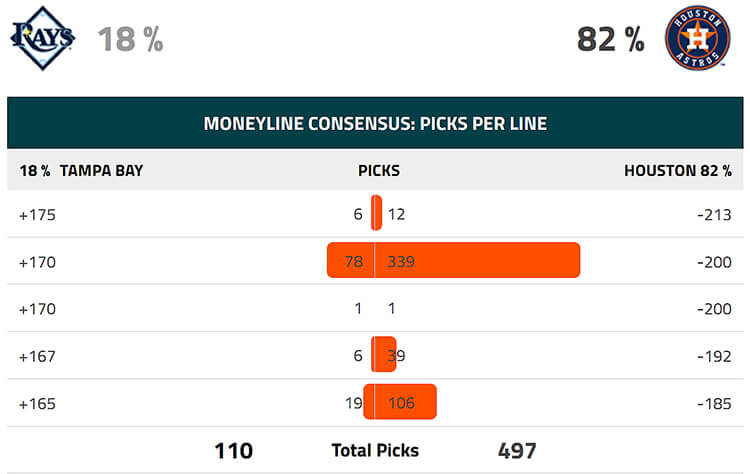Screen dimensions: 750x474
Task: Click the small orange bar in +175 row
Action: tap(376, 213)
